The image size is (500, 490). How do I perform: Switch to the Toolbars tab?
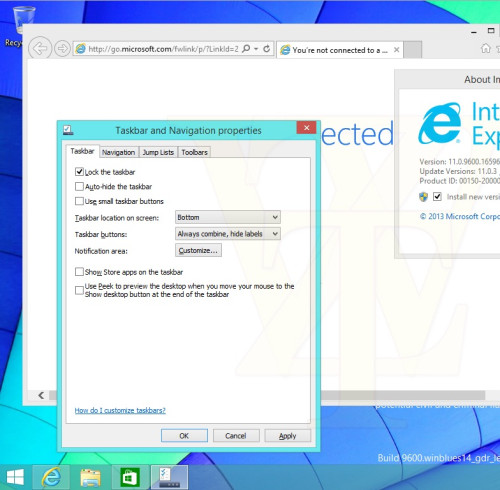[x=194, y=152]
